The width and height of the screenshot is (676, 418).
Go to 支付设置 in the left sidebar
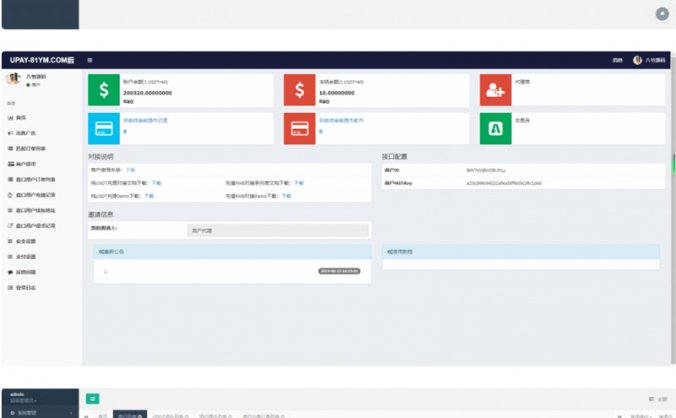(x=26, y=257)
